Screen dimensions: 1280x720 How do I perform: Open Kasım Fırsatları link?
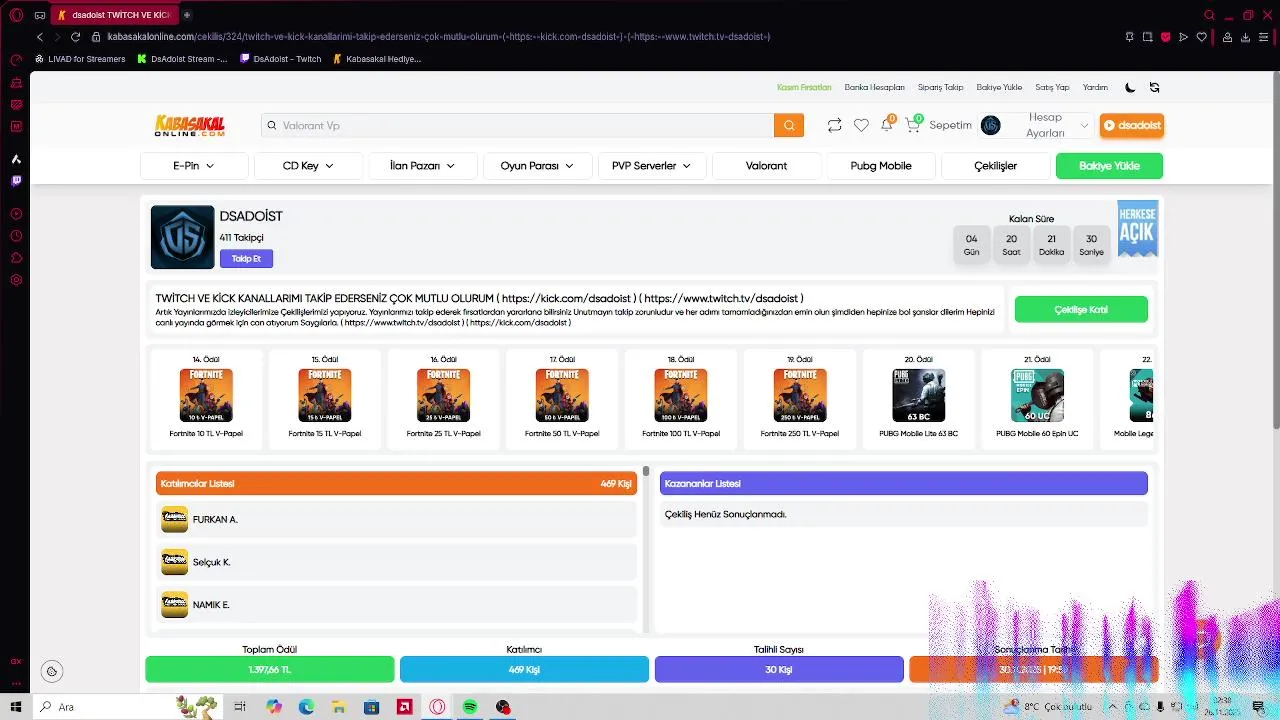click(804, 88)
